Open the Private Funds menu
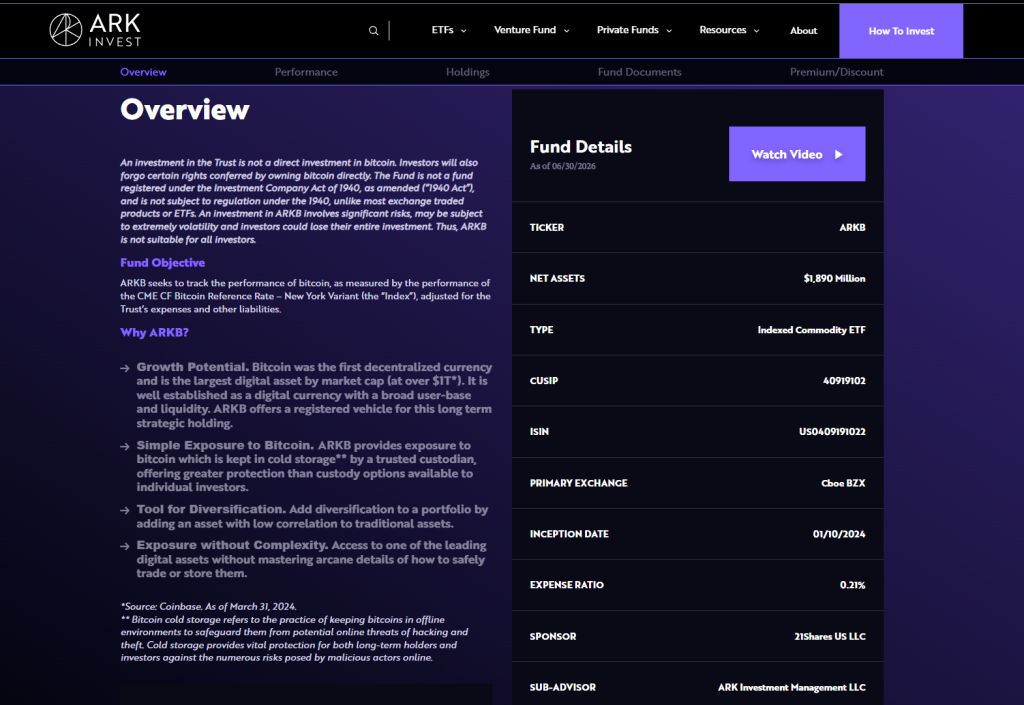Image resolution: width=1024 pixels, height=705 pixels. (x=628, y=30)
